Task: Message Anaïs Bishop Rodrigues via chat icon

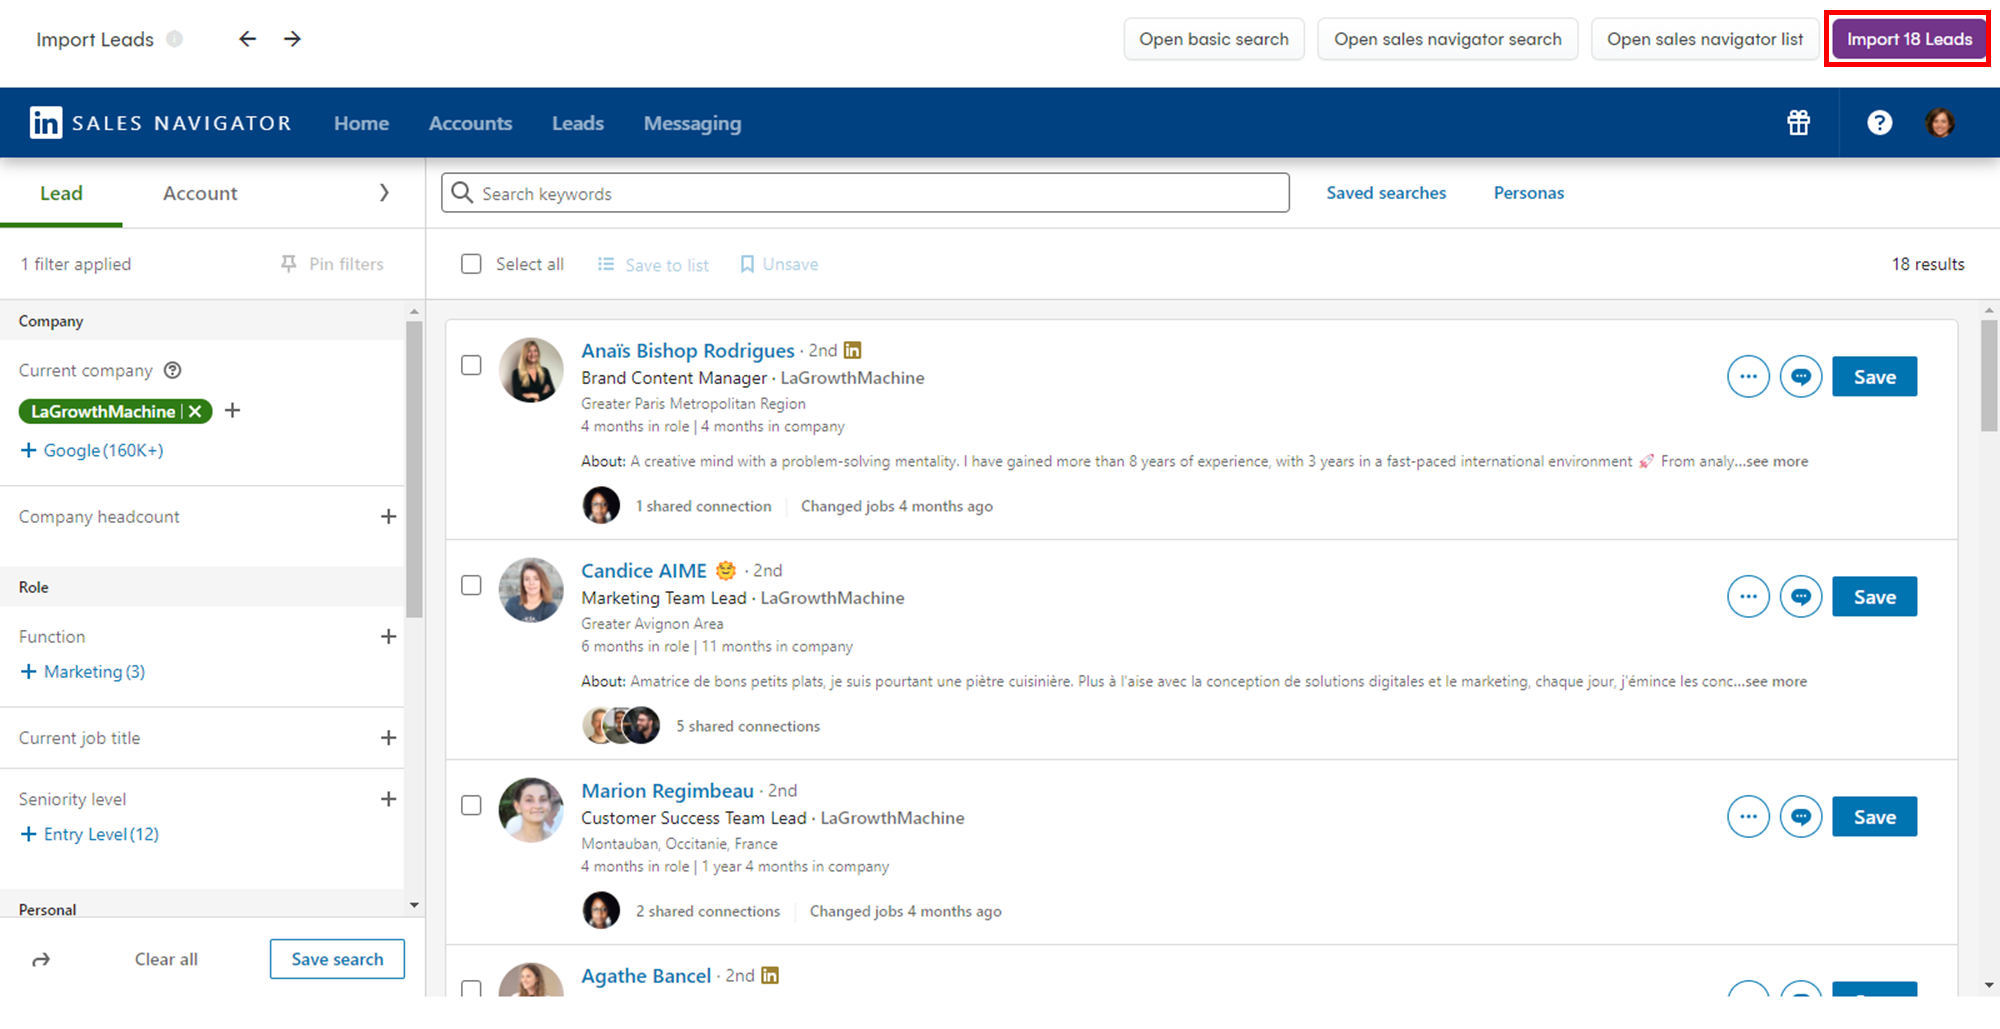Action: (1801, 377)
